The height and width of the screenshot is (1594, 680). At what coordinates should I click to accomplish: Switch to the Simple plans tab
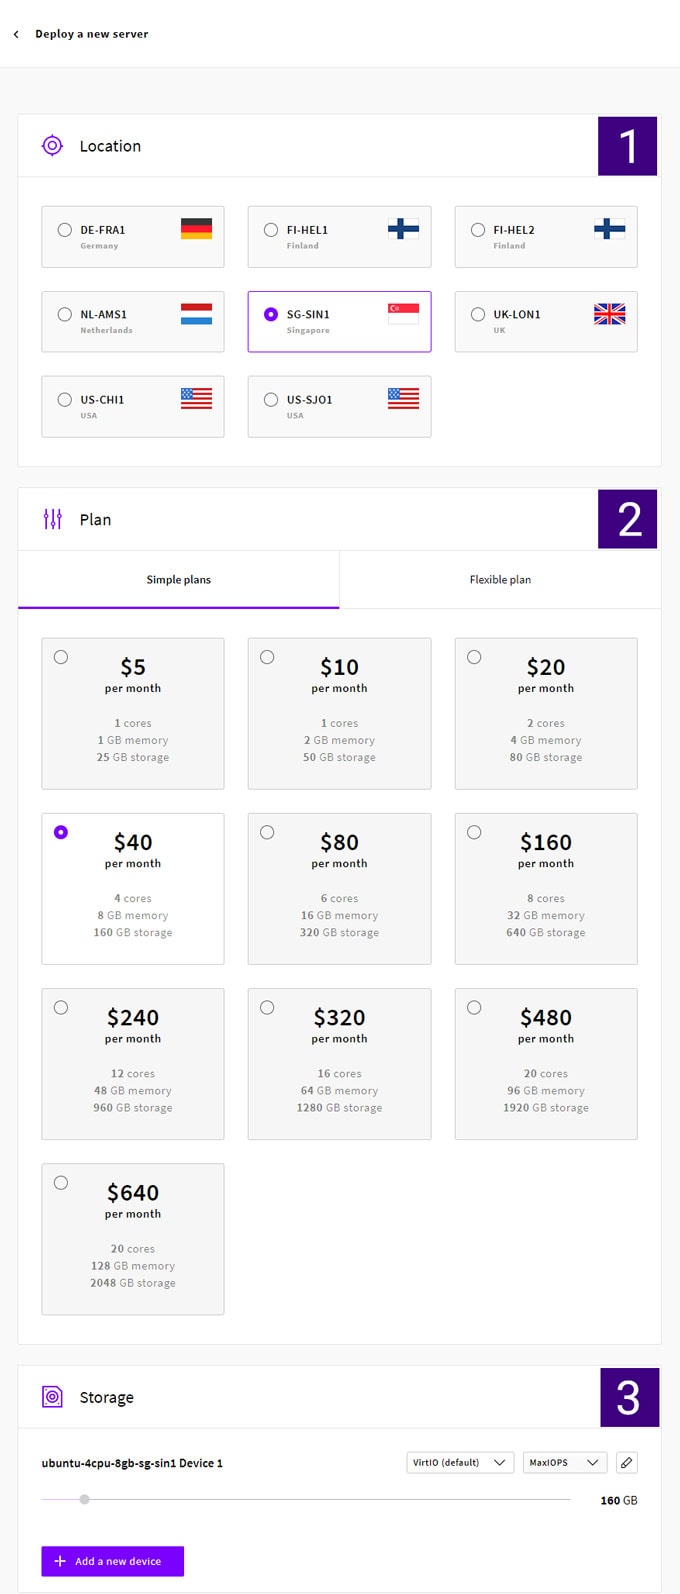click(x=179, y=579)
